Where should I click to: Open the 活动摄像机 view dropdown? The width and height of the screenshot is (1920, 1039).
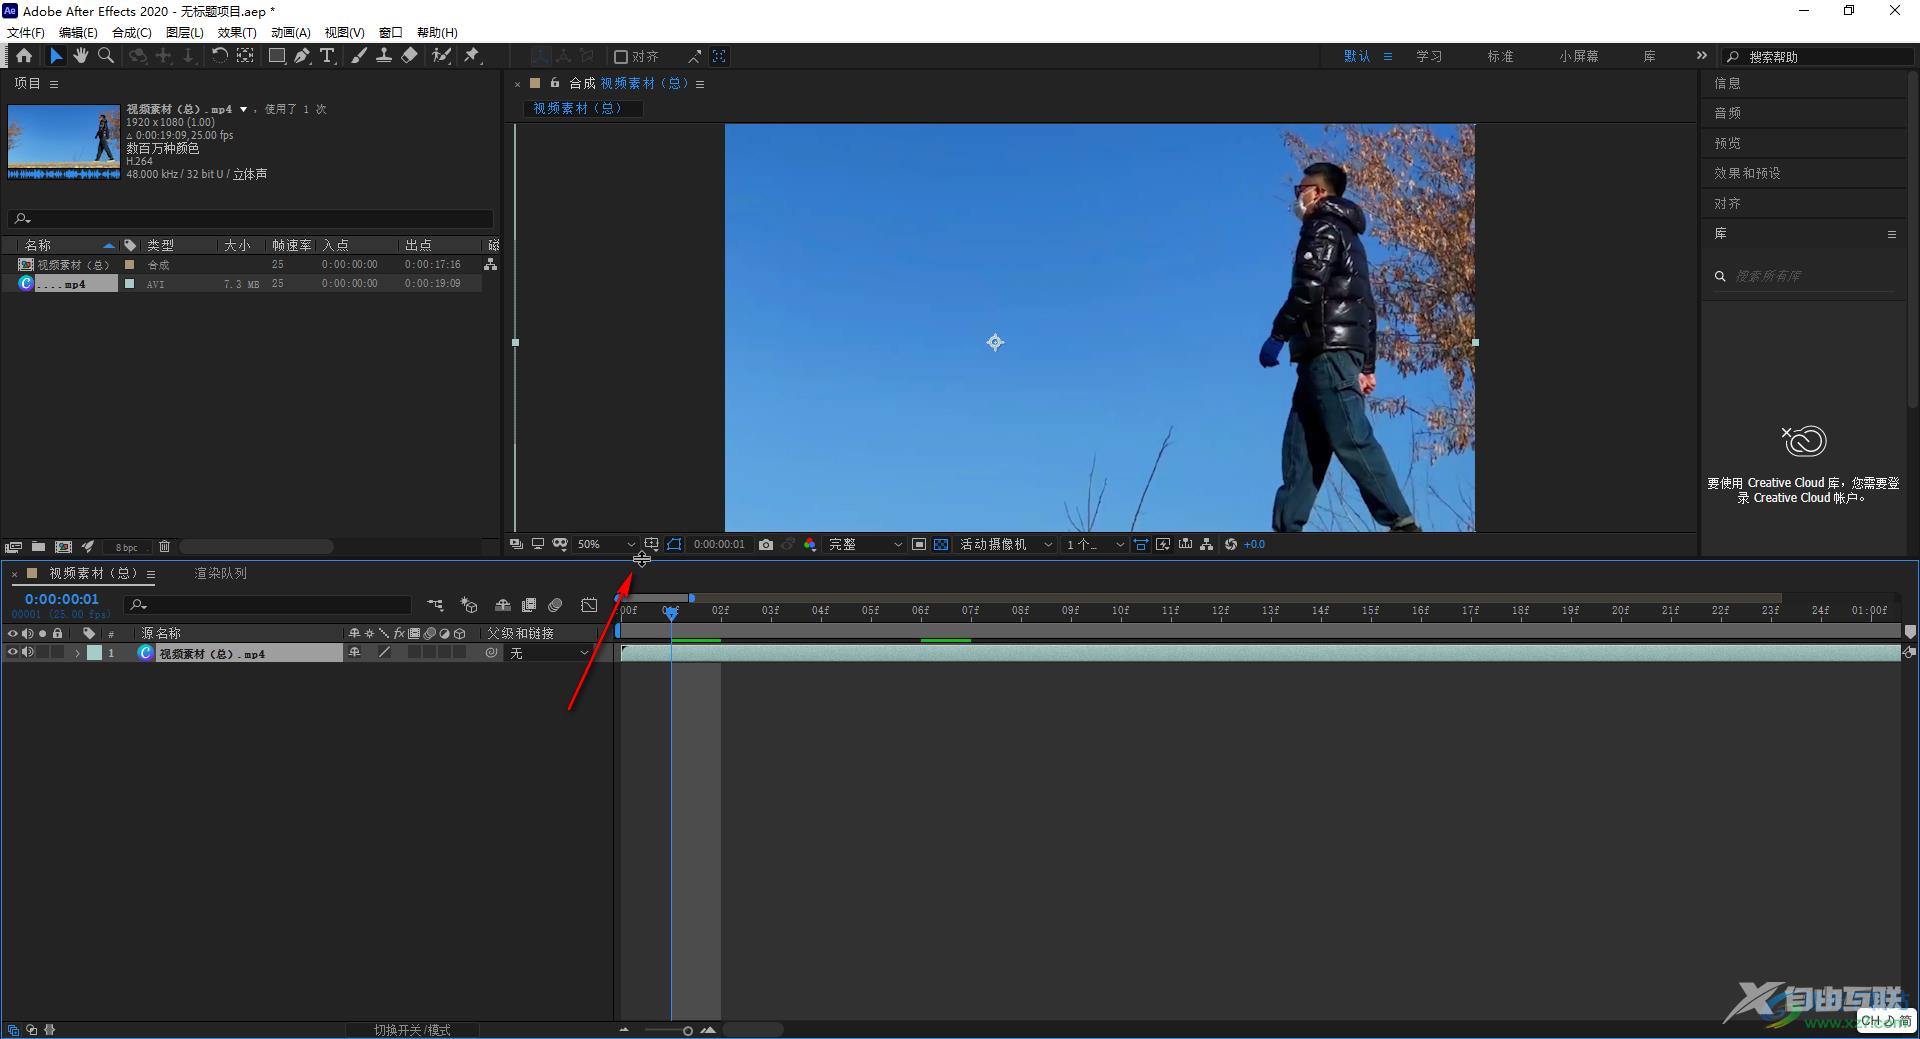1006,544
